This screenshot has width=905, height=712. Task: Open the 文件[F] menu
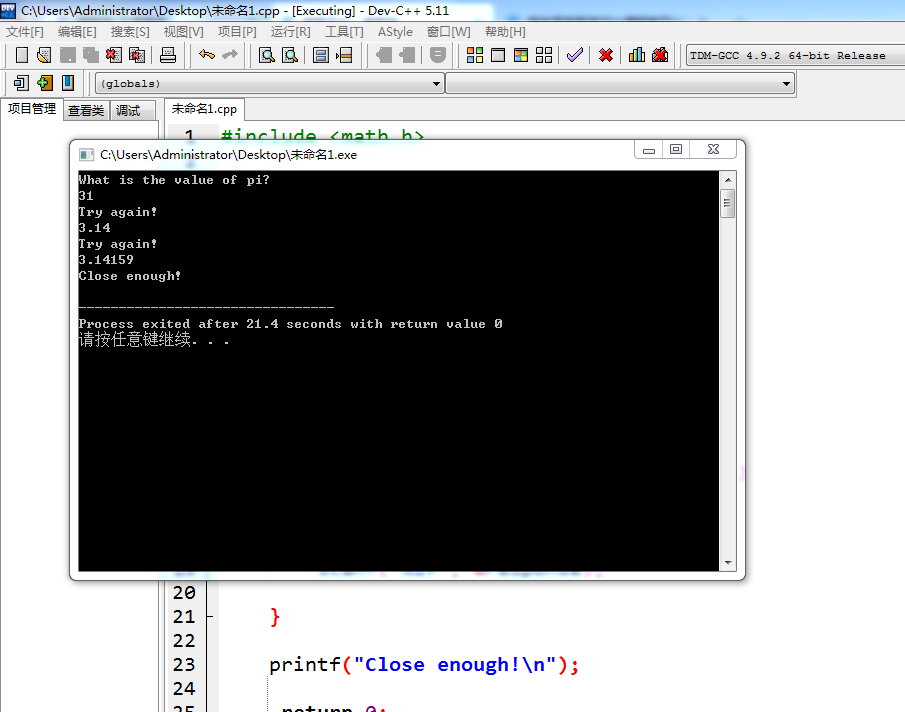[25, 32]
